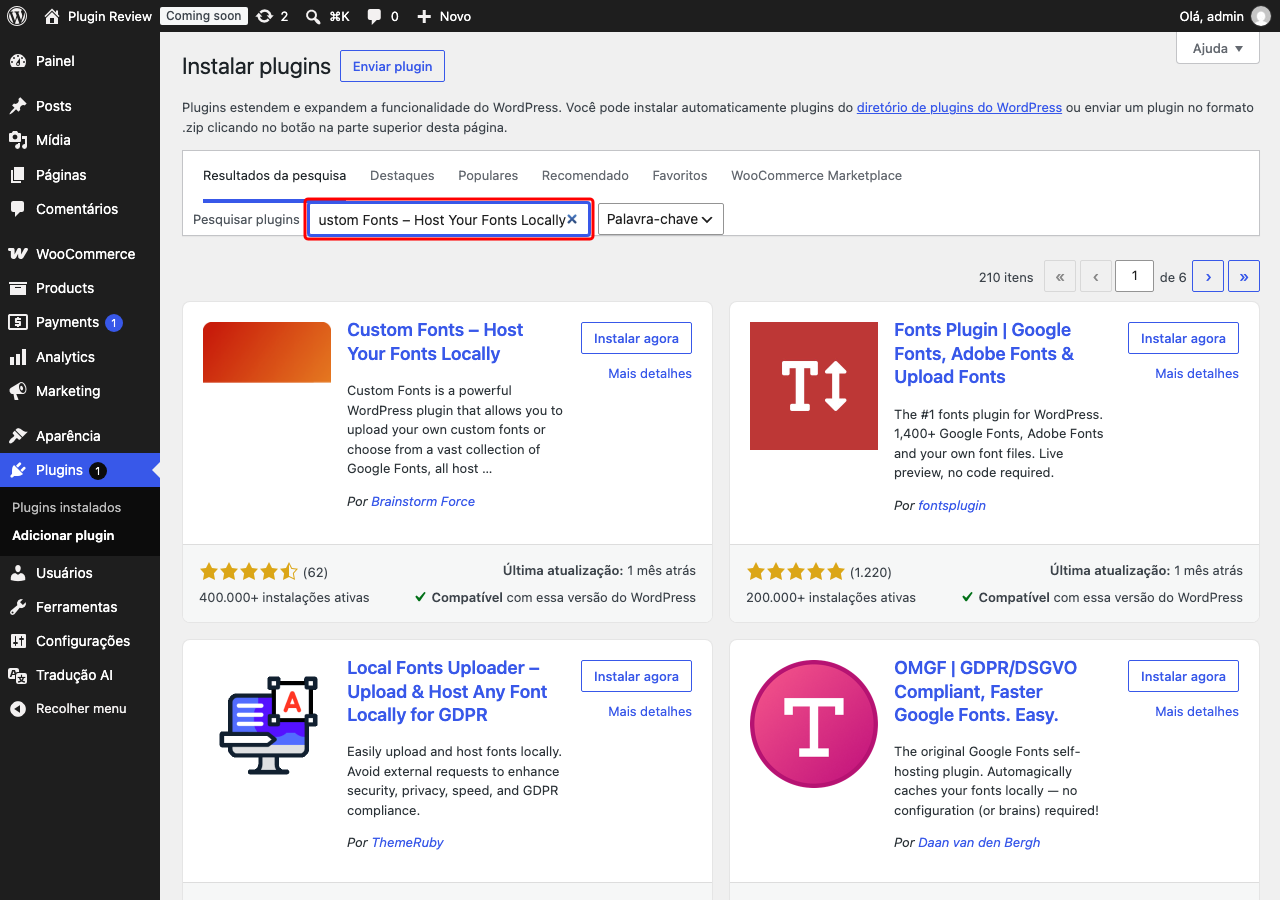Open the comments bubble in the admin bar
The image size is (1280, 900).
(x=374, y=16)
